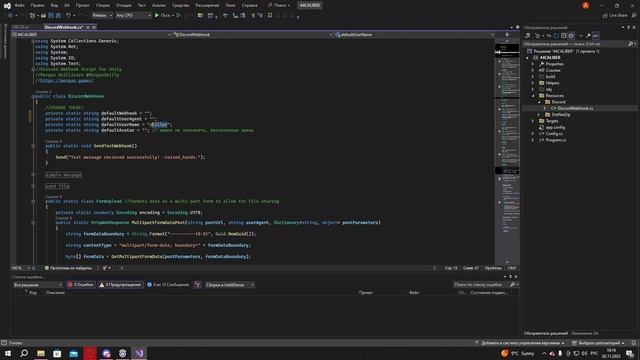
Task: Expand the Properties node in Solution Explorer
Action: [533, 64]
